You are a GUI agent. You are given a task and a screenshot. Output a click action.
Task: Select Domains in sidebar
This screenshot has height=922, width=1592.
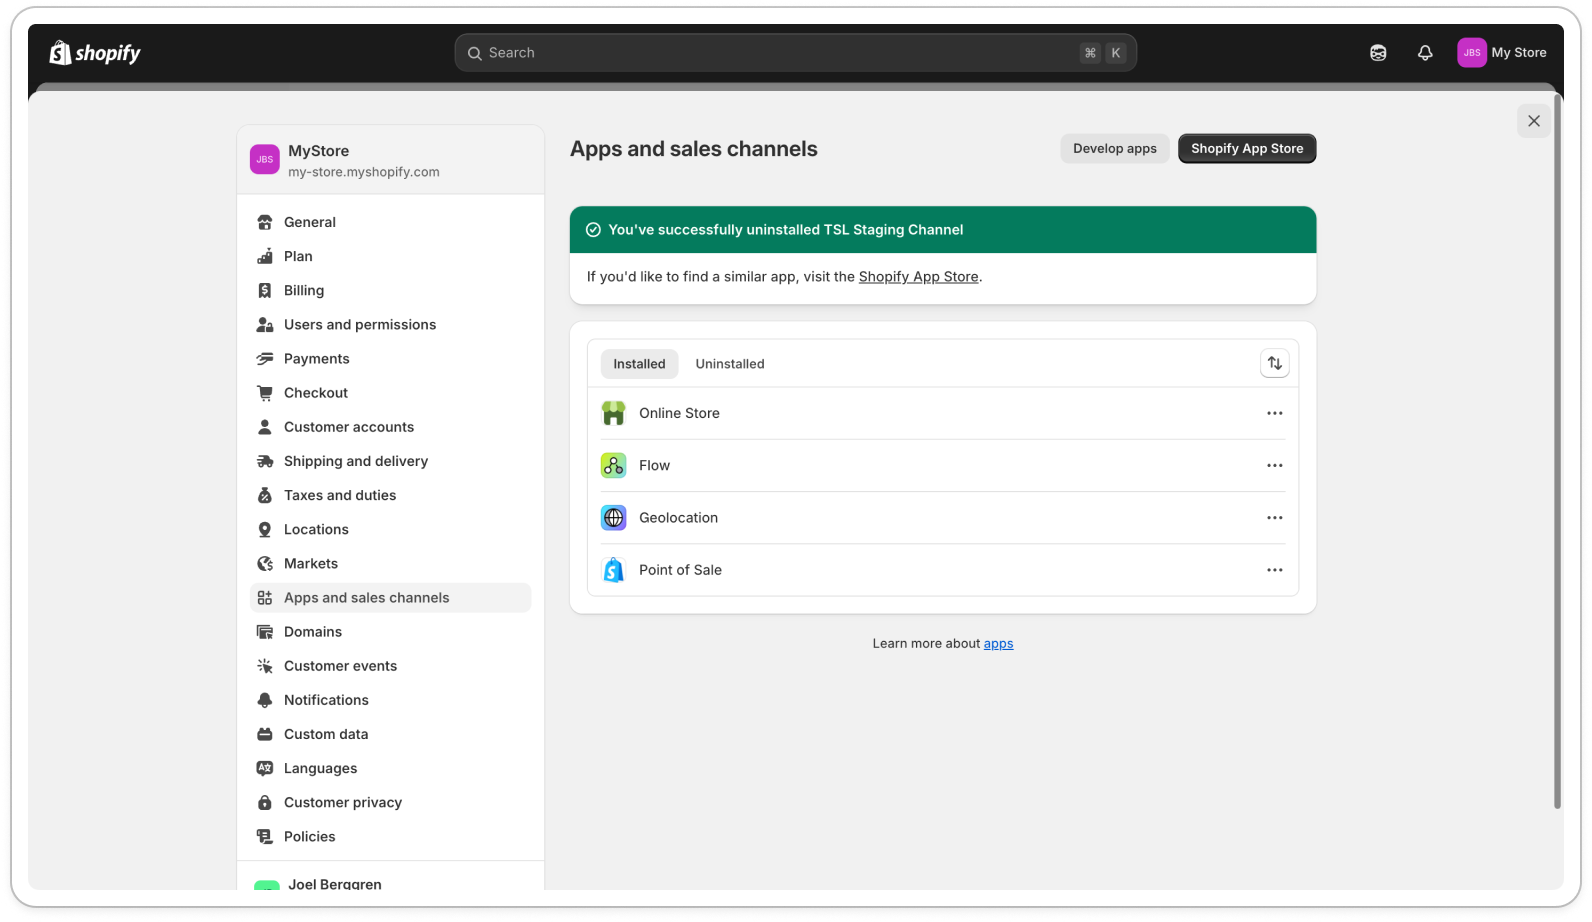pos(390,632)
